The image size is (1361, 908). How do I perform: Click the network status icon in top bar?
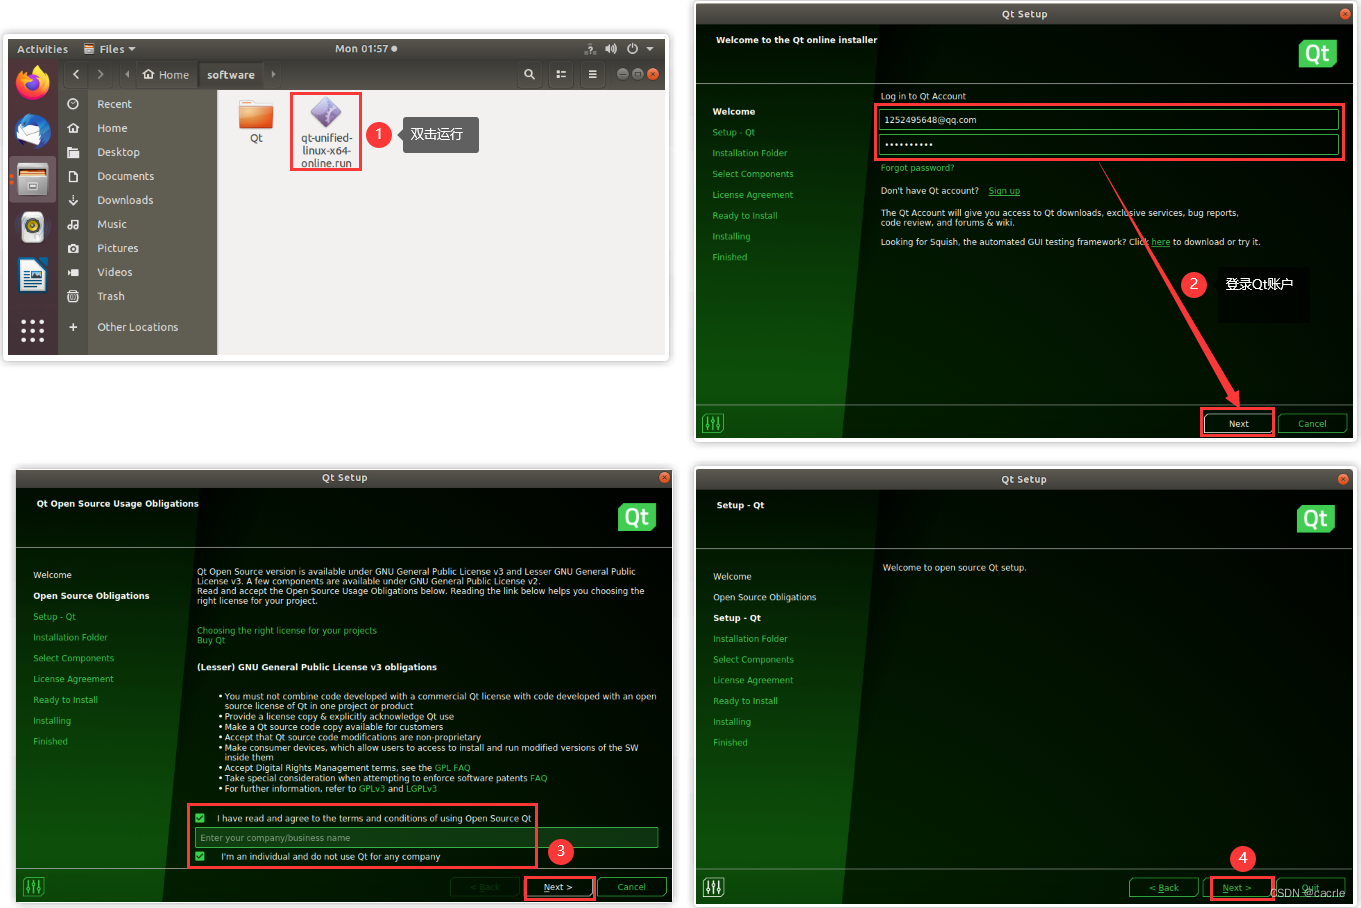[590, 48]
